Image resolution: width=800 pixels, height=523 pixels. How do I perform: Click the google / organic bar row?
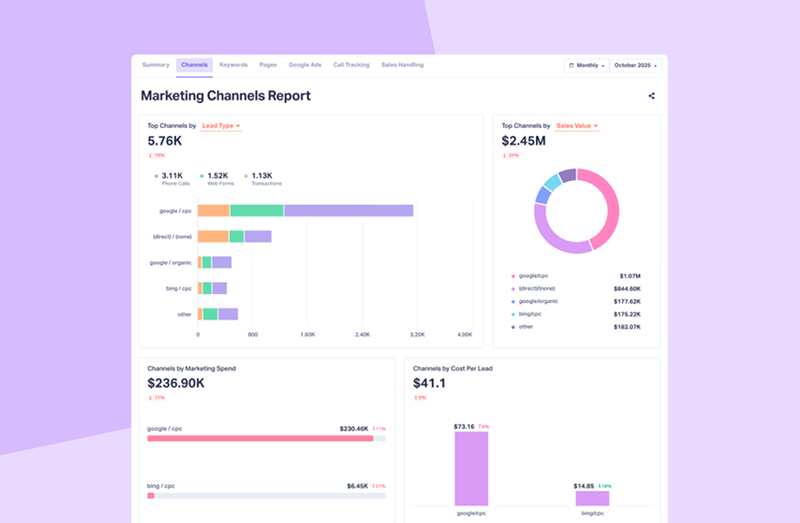pyautogui.click(x=215, y=262)
